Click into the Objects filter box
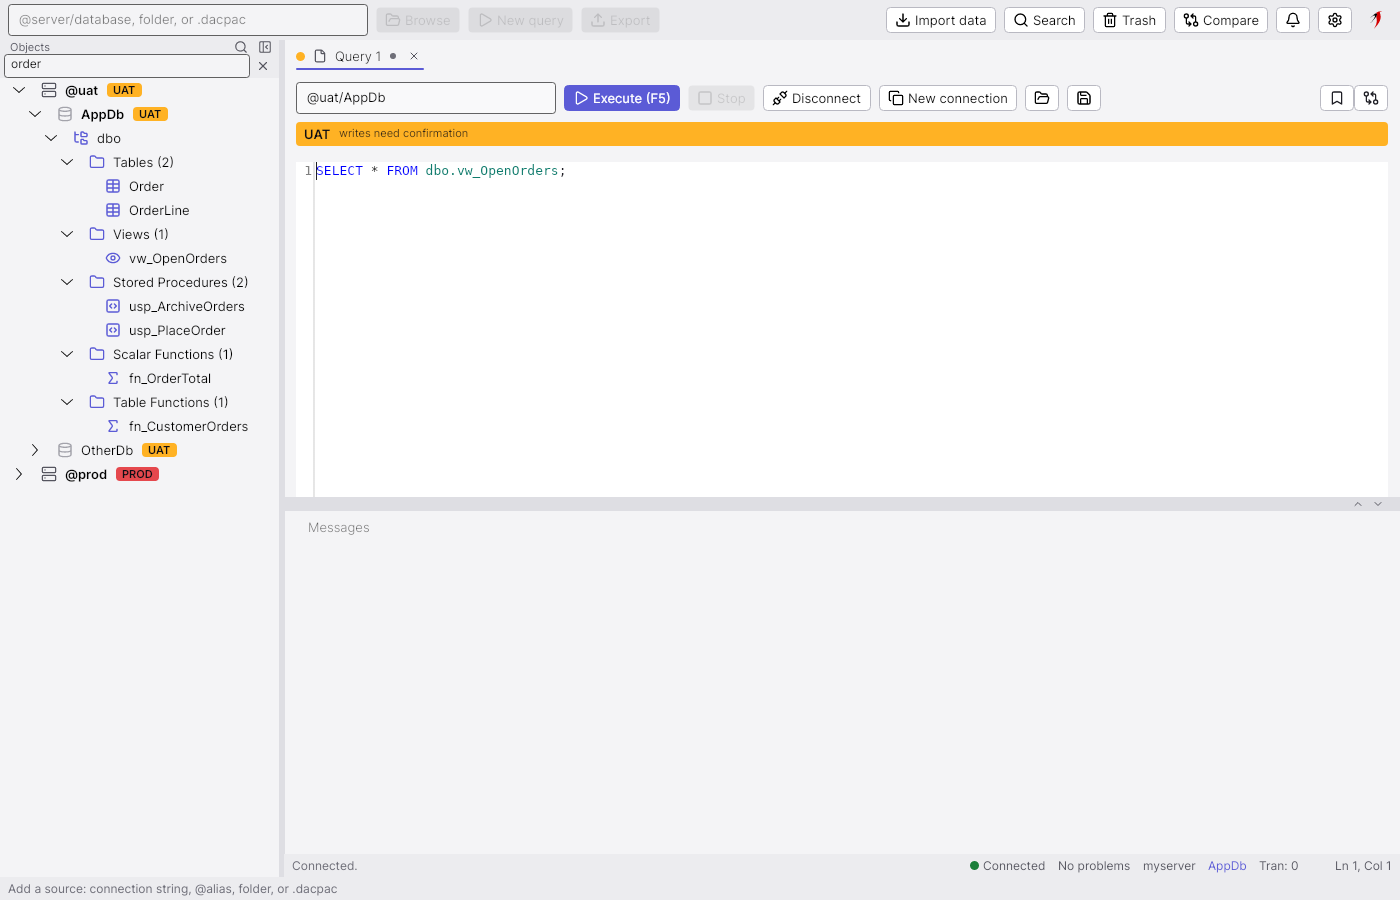The height and width of the screenshot is (900, 1400). click(127, 65)
